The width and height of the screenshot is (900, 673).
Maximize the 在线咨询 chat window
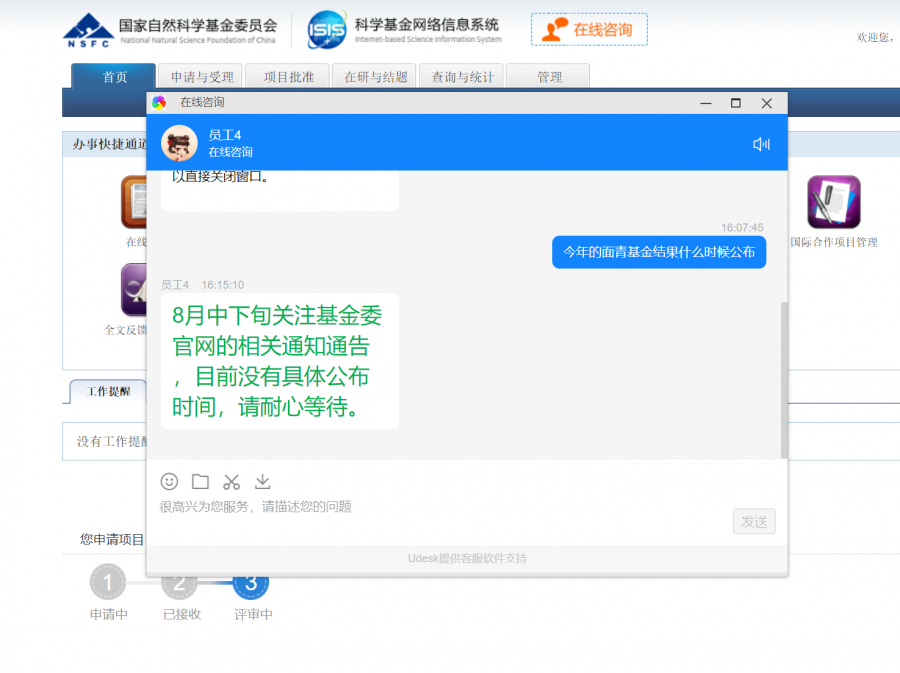(736, 103)
